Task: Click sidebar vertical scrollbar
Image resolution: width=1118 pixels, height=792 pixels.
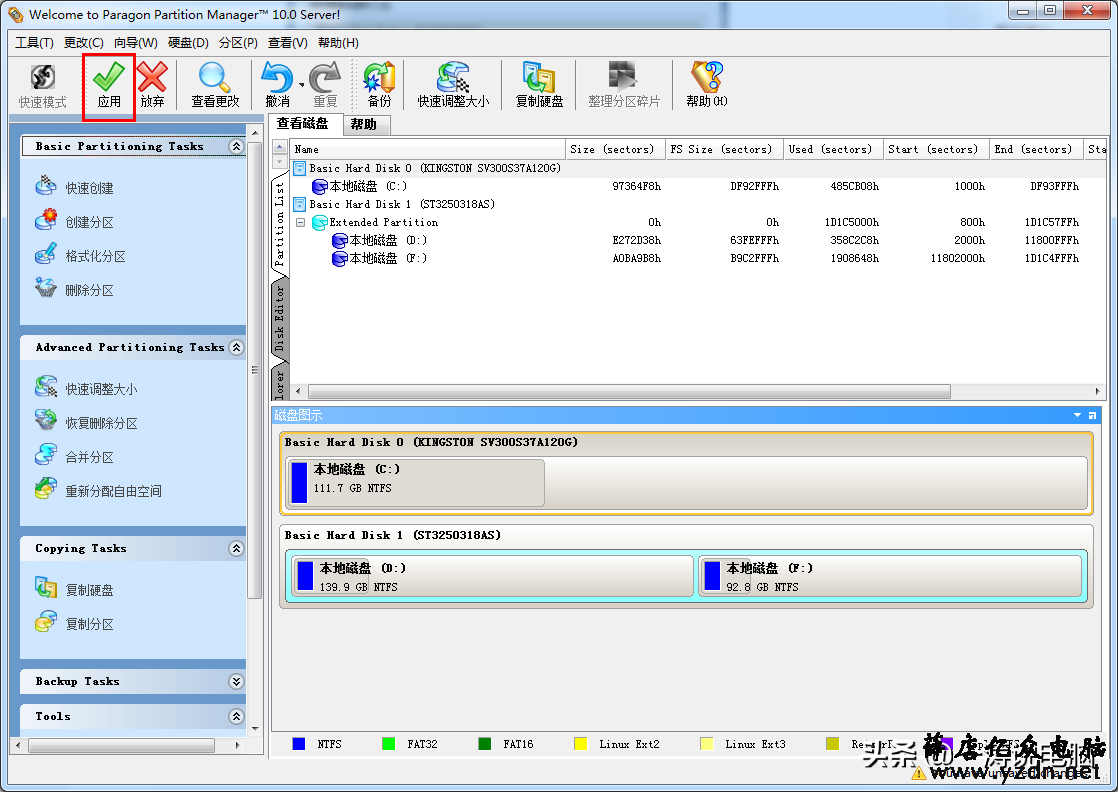Action: 255,369
